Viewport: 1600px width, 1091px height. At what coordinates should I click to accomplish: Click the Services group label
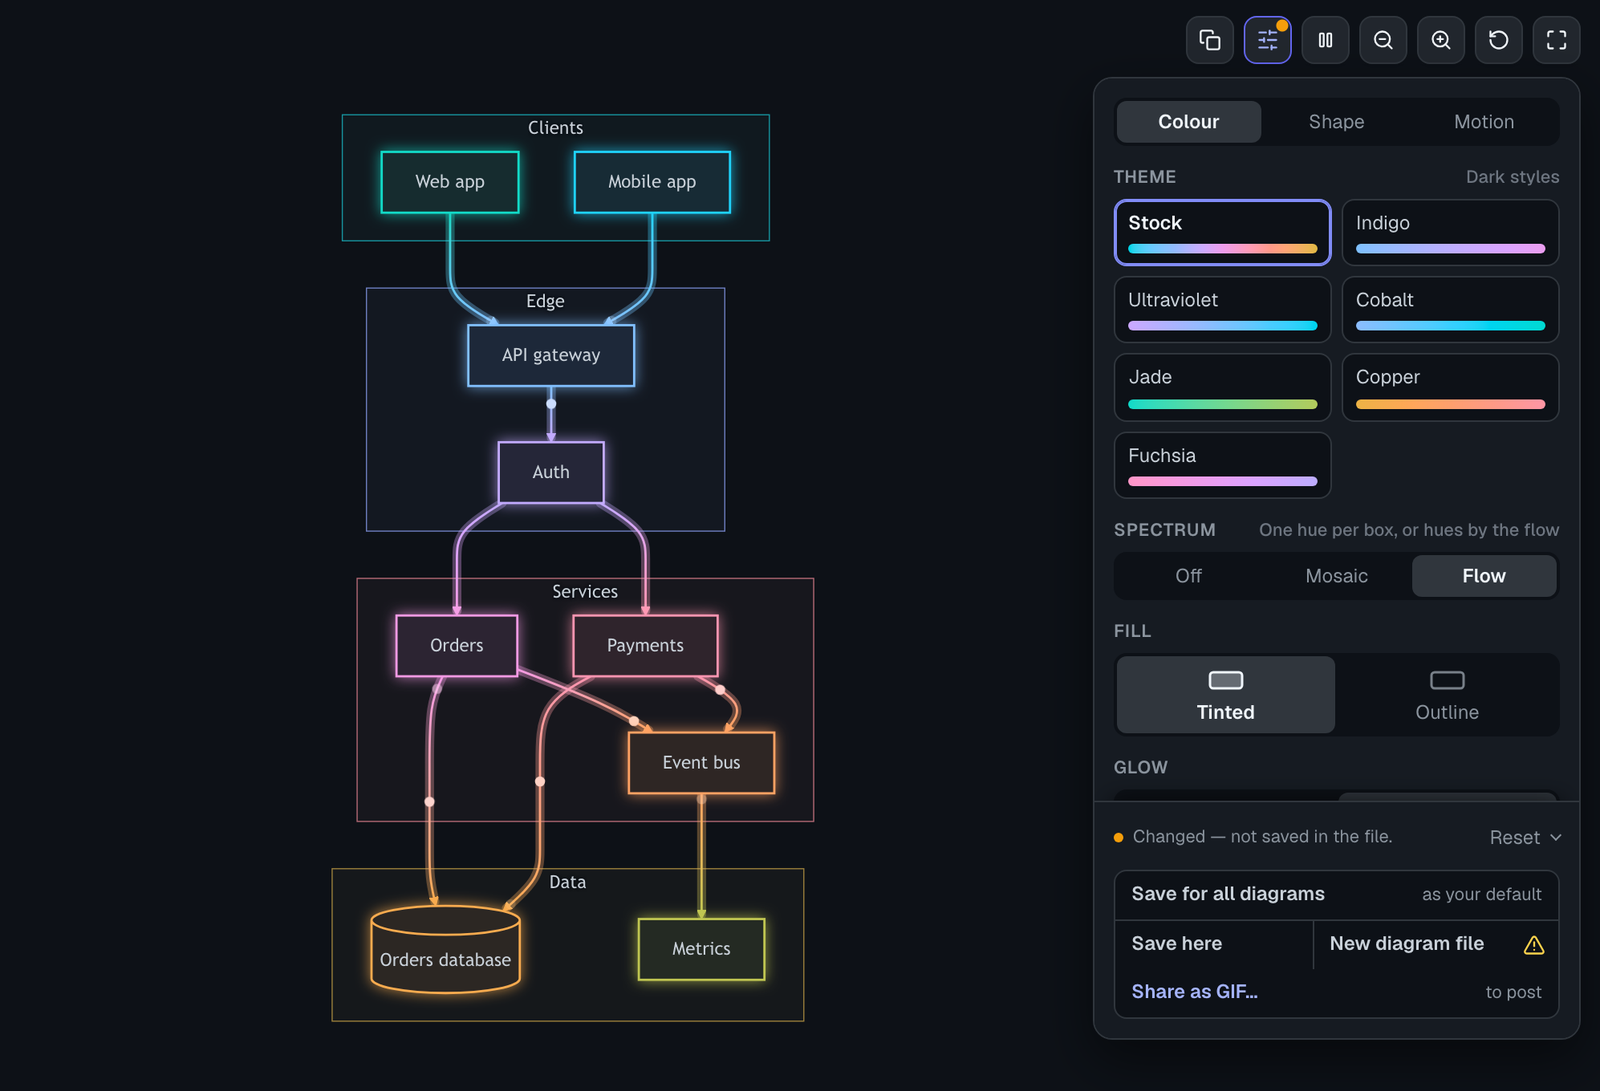pos(585,592)
